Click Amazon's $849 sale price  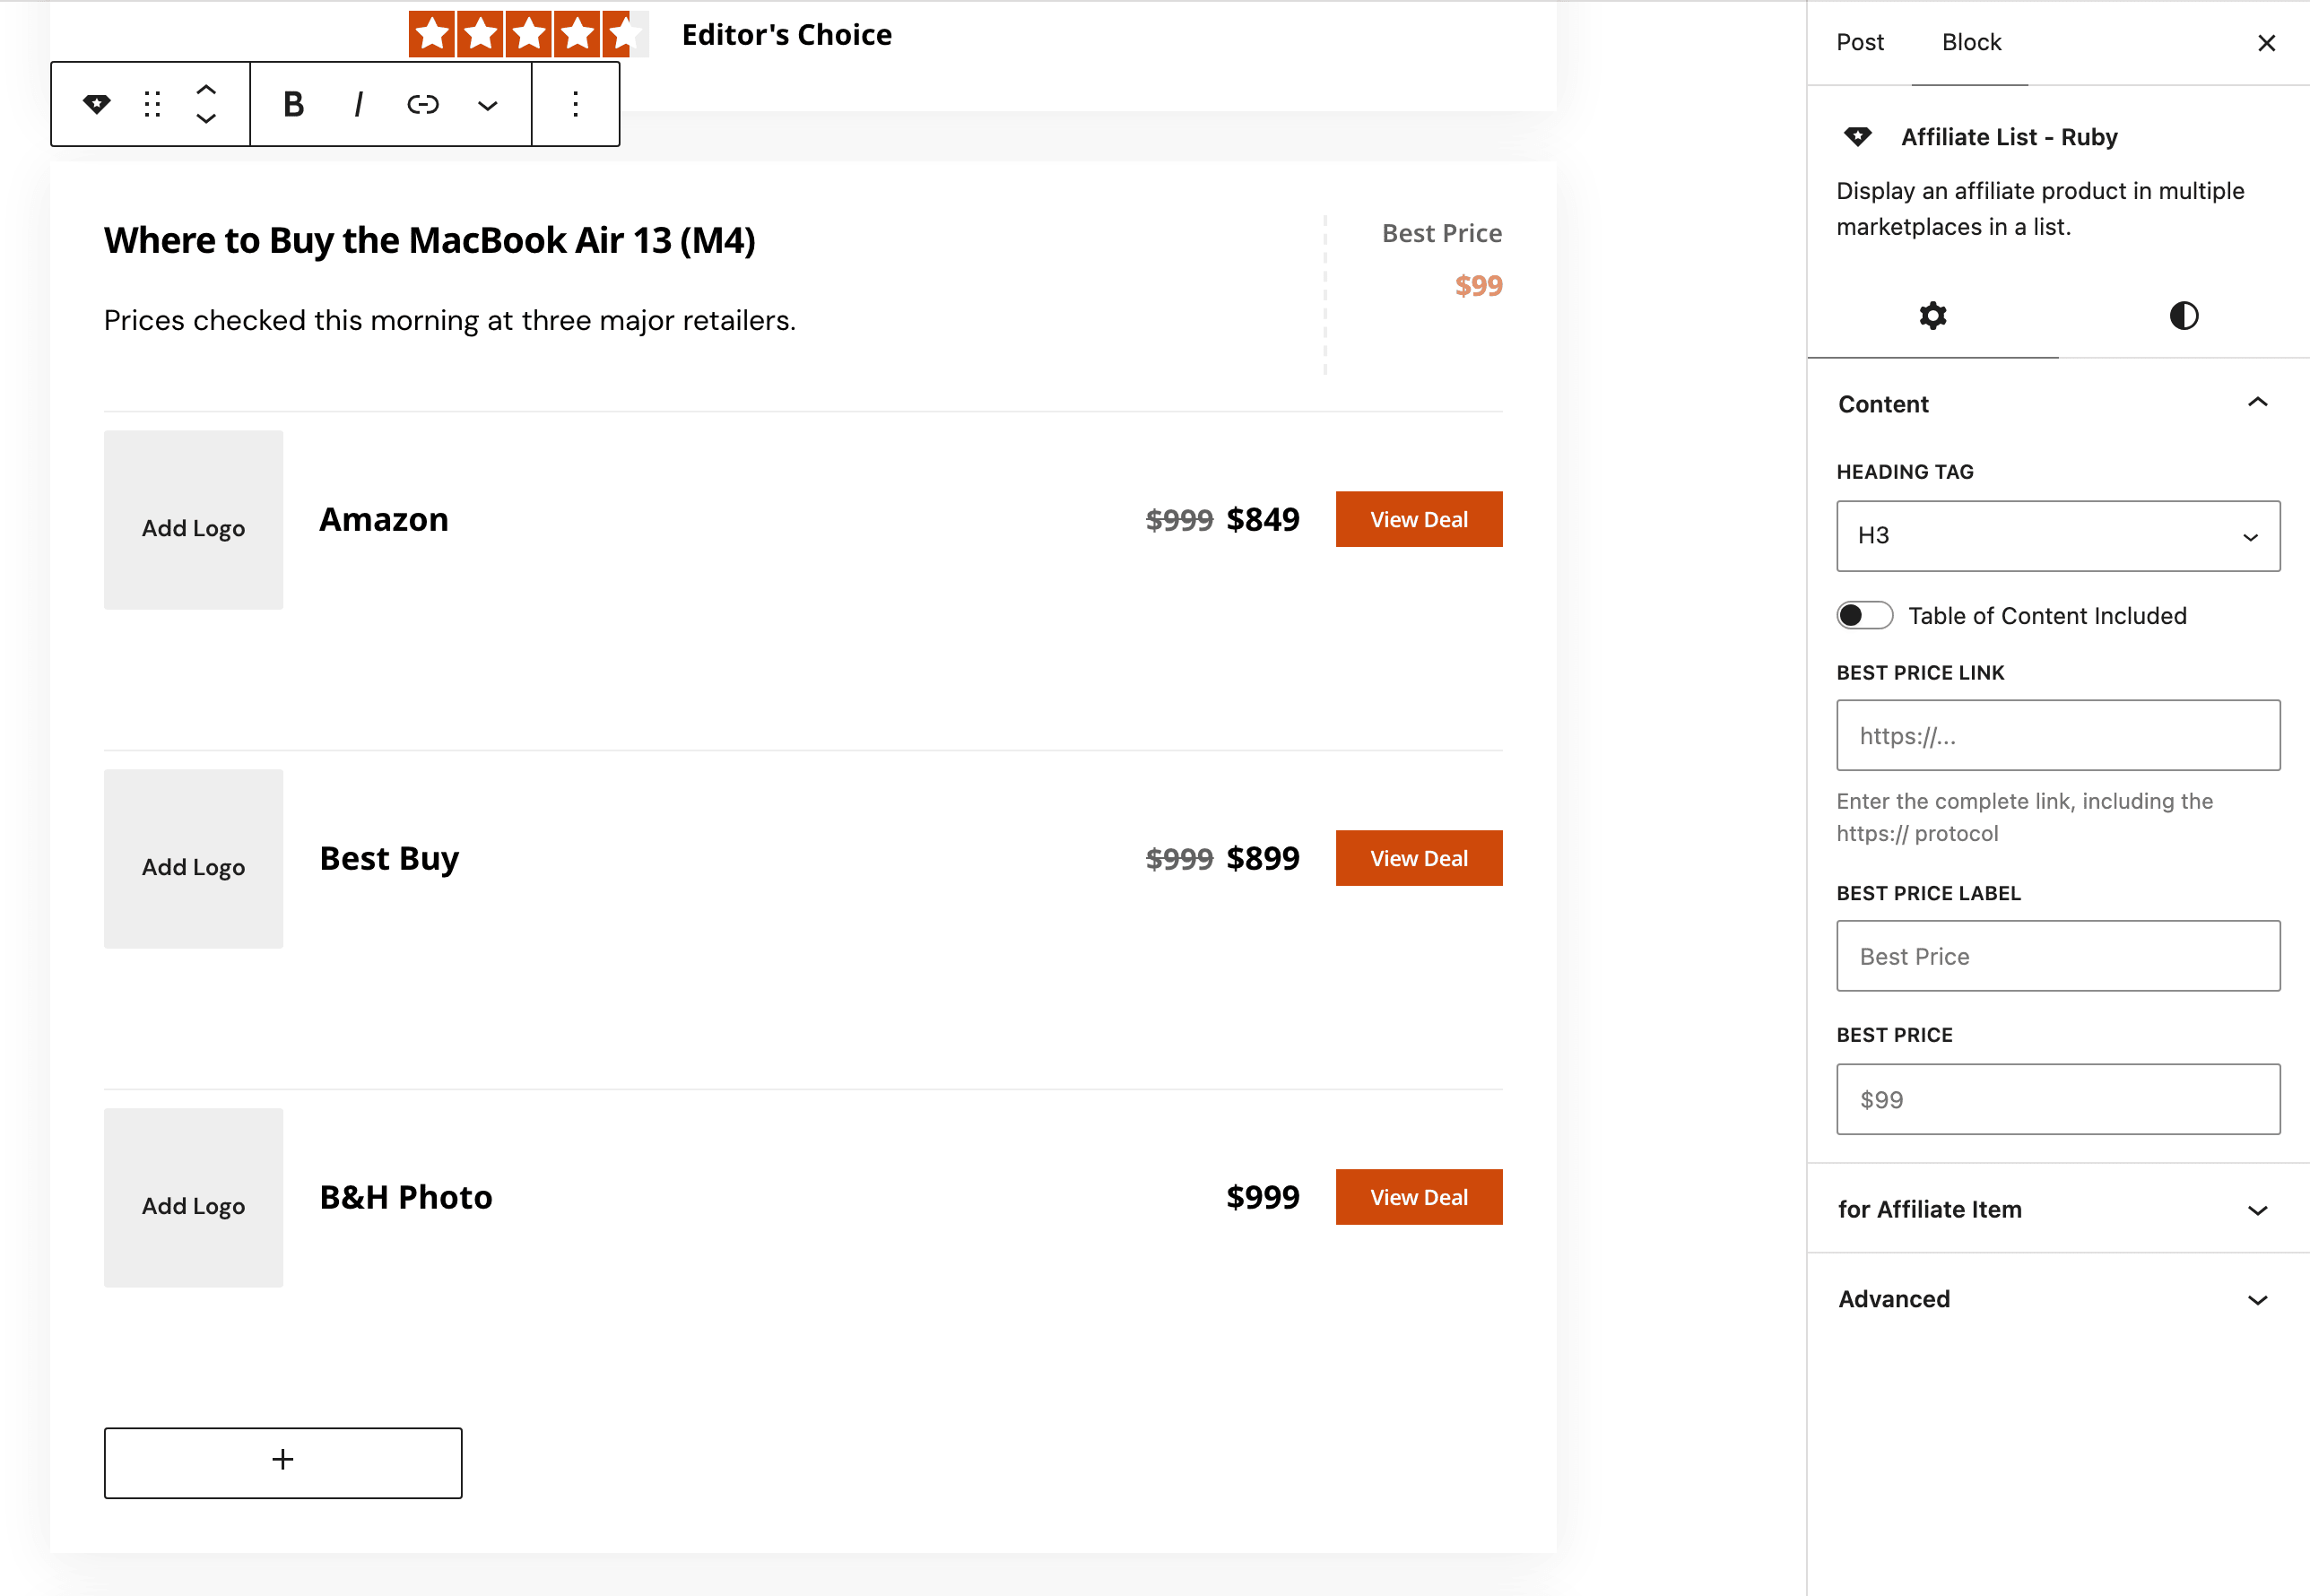coord(1263,520)
